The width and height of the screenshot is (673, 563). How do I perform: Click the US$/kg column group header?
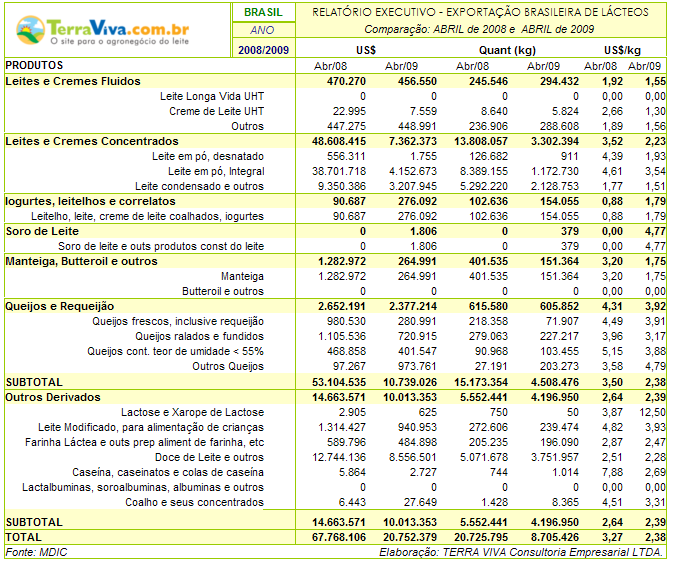point(622,50)
